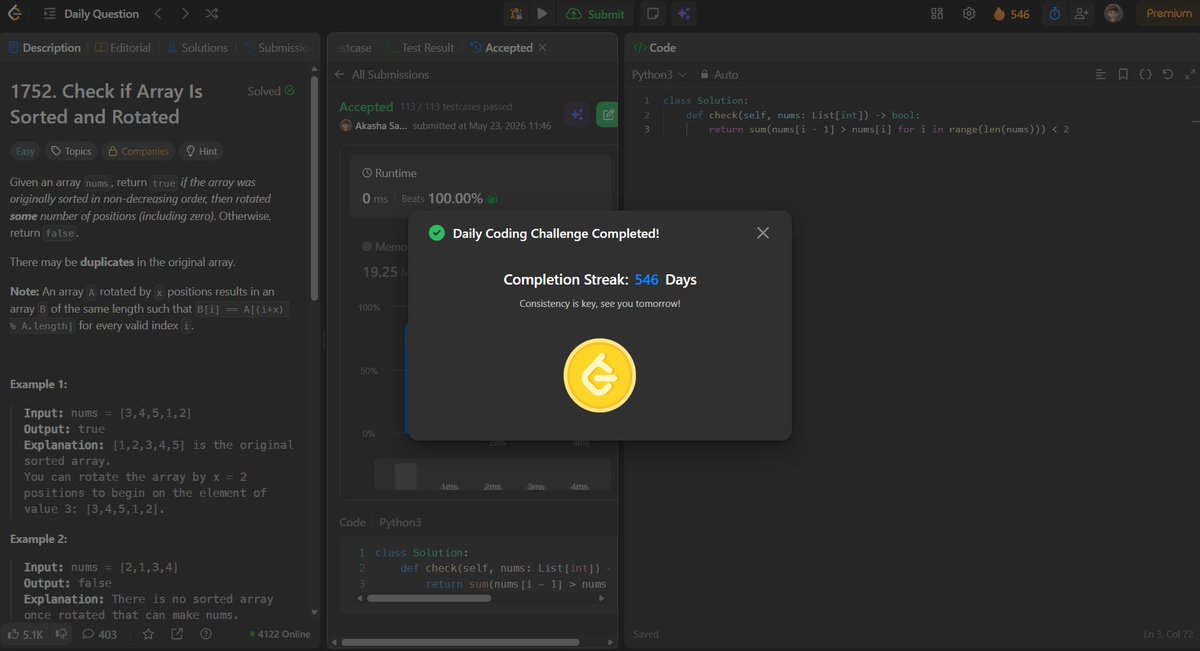
Task: Click the green edit note button
Action: click(606, 115)
